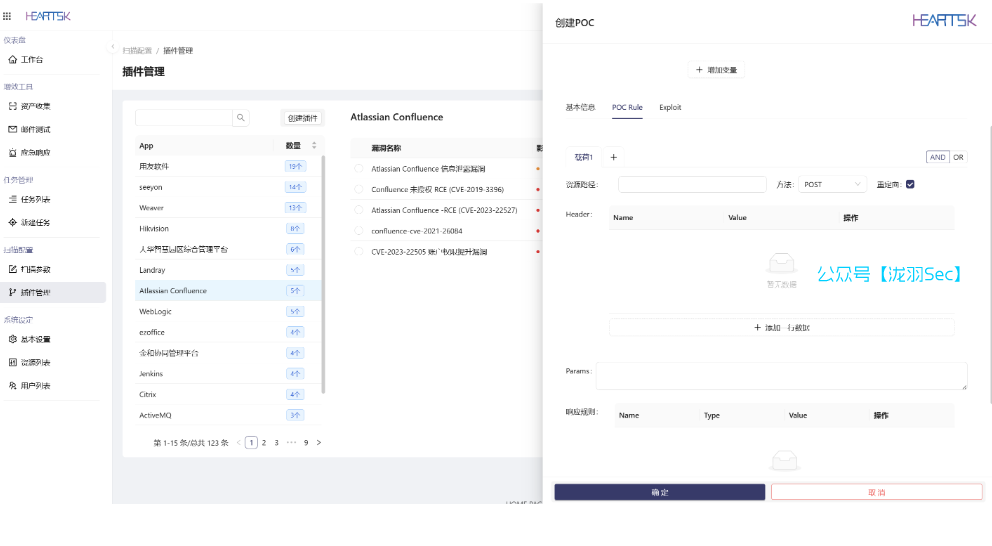This screenshot has height=546, width=992.
Task: Go to next page arrow in pagination
Action: click(319, 442)
